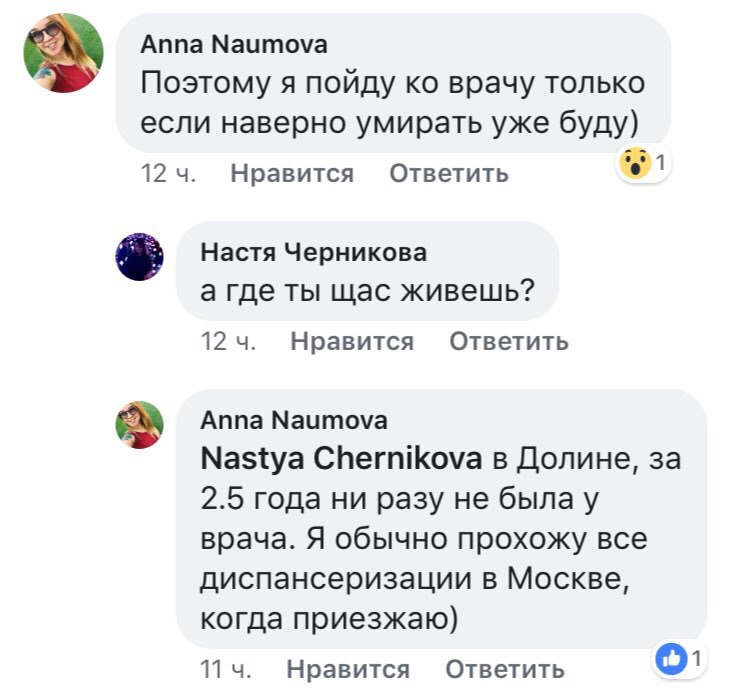Open Anna Naumova's name on the top comment
Viewport: 749px width, 695px height.
(x=233, y=44)
